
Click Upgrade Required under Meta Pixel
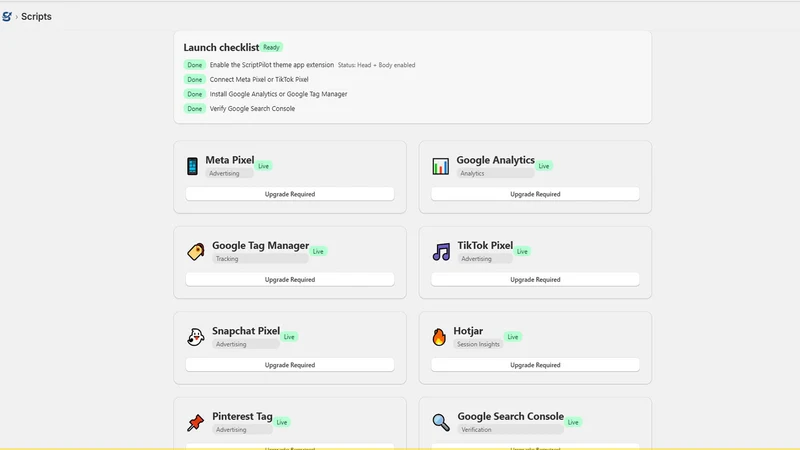pos(290,194)
